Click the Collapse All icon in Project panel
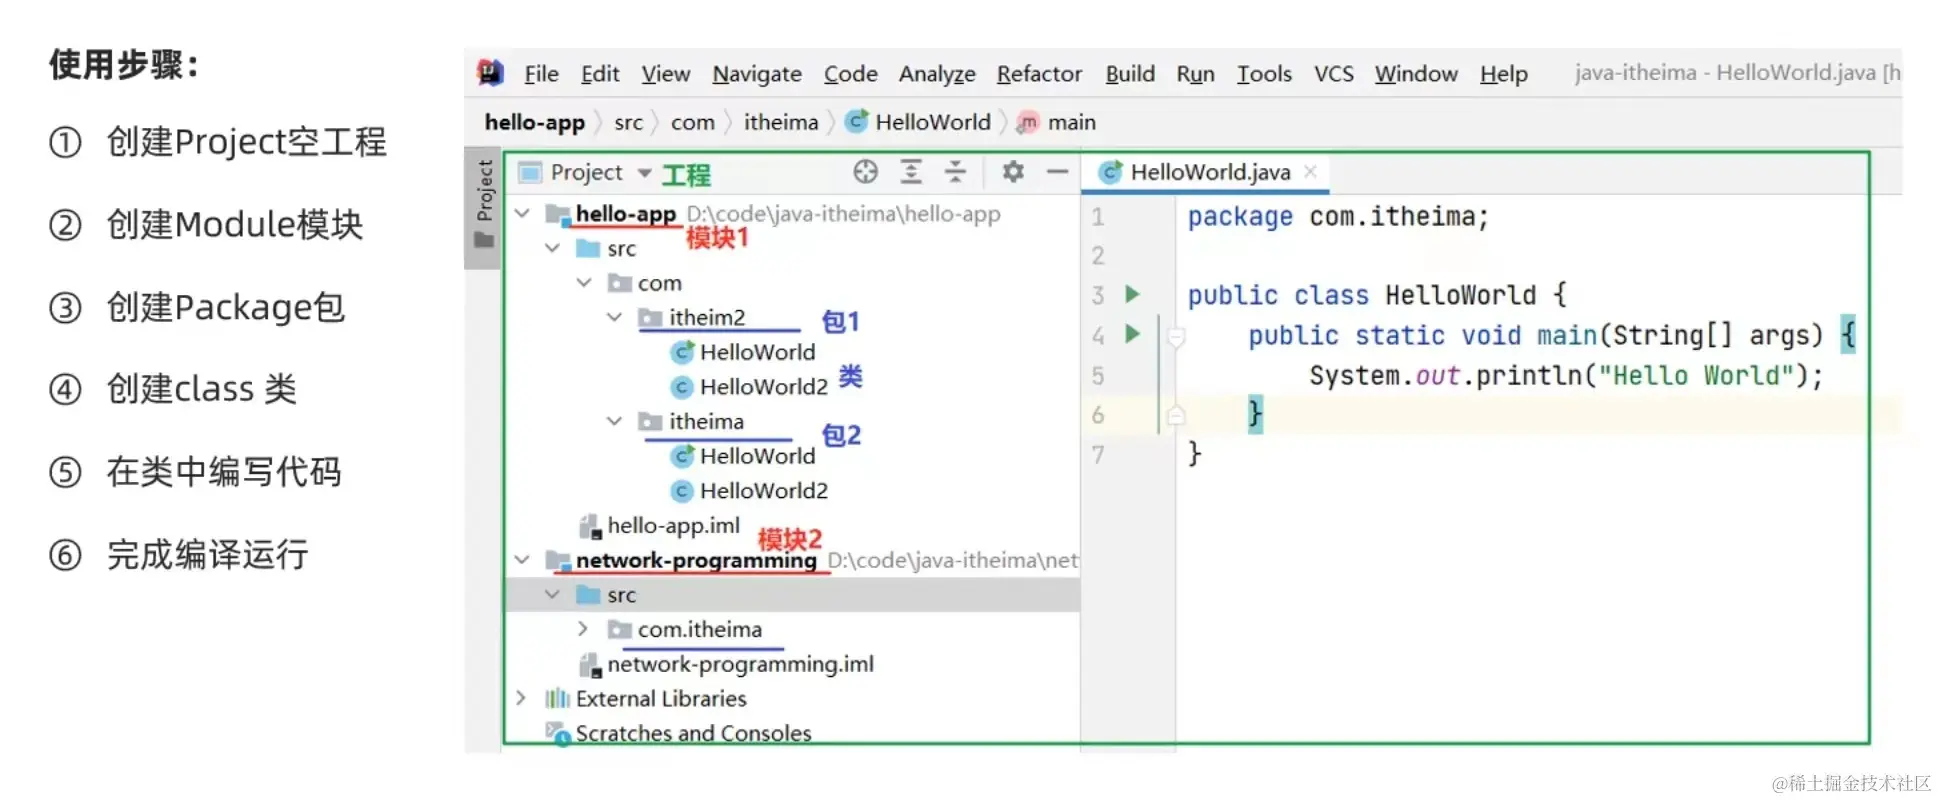This screenshot has width=1938, height=800. [x=956, y=172]
